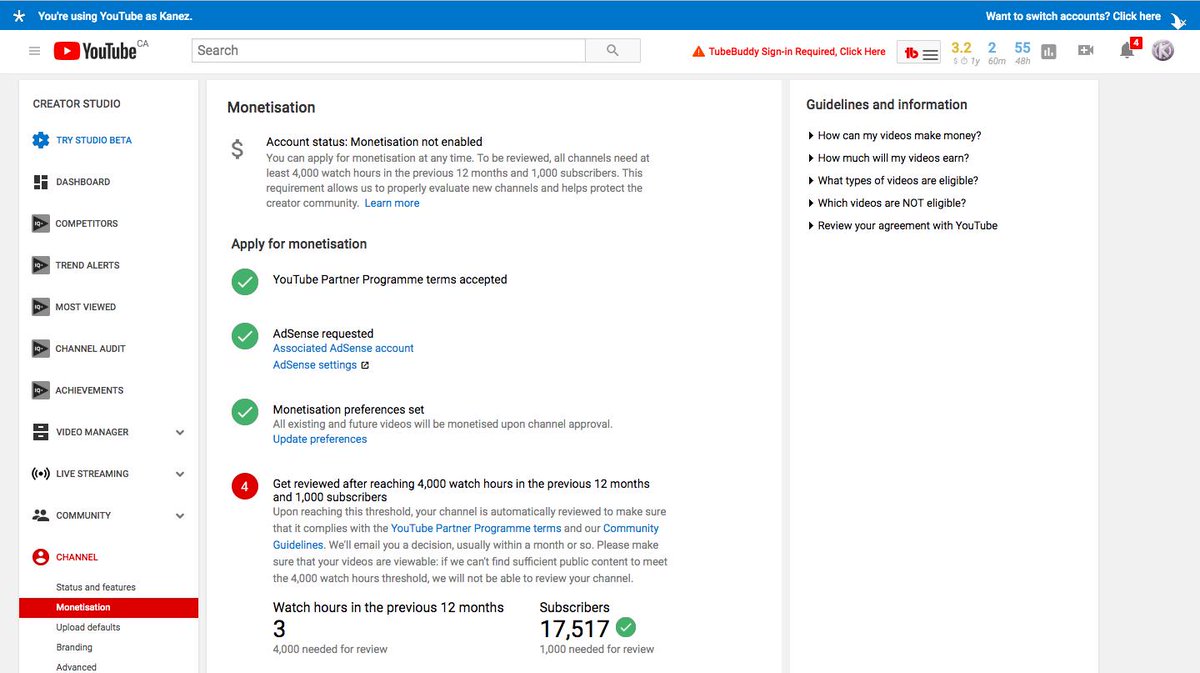Viewport: 1200px width, 673px height.
Task: Open the notifications bell
Action: [1127, 51]
